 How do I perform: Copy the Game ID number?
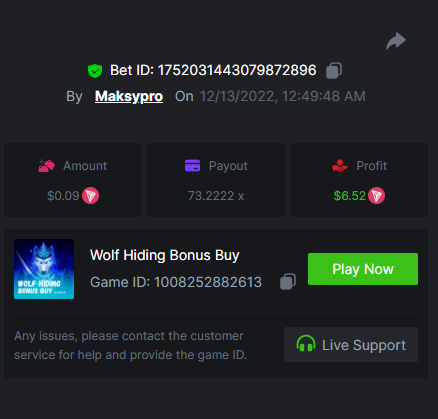(x=288, y=282)
